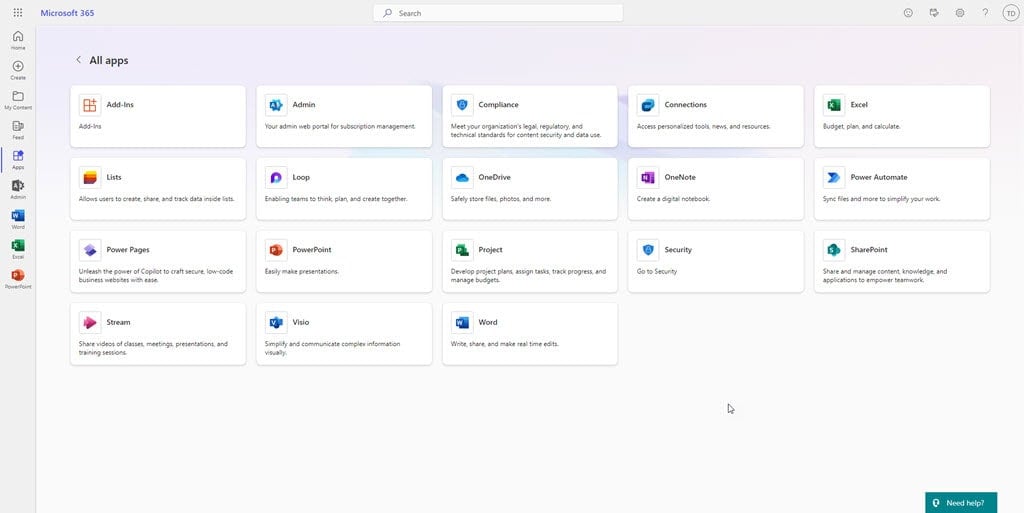This screenshot has height=513, width=1024.
Task: Click the Connections app icon
Action: click(648, 105)
